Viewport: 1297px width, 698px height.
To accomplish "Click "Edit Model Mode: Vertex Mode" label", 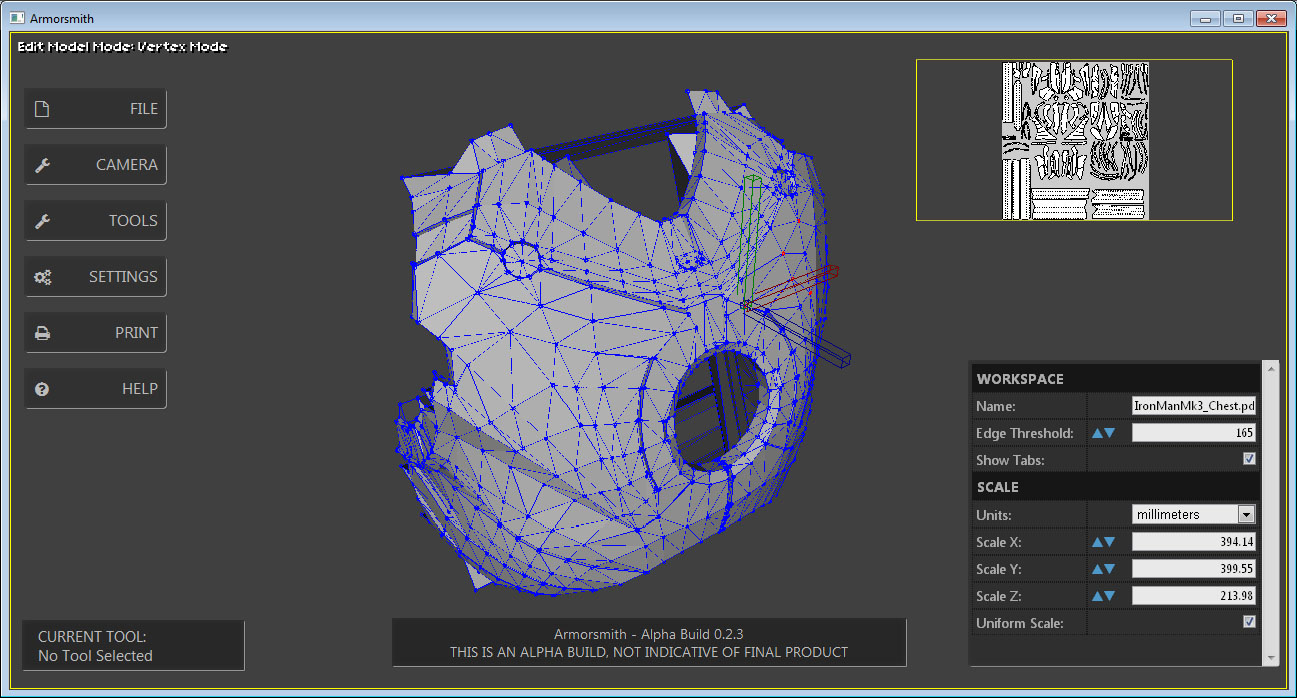I will [122, 46].
